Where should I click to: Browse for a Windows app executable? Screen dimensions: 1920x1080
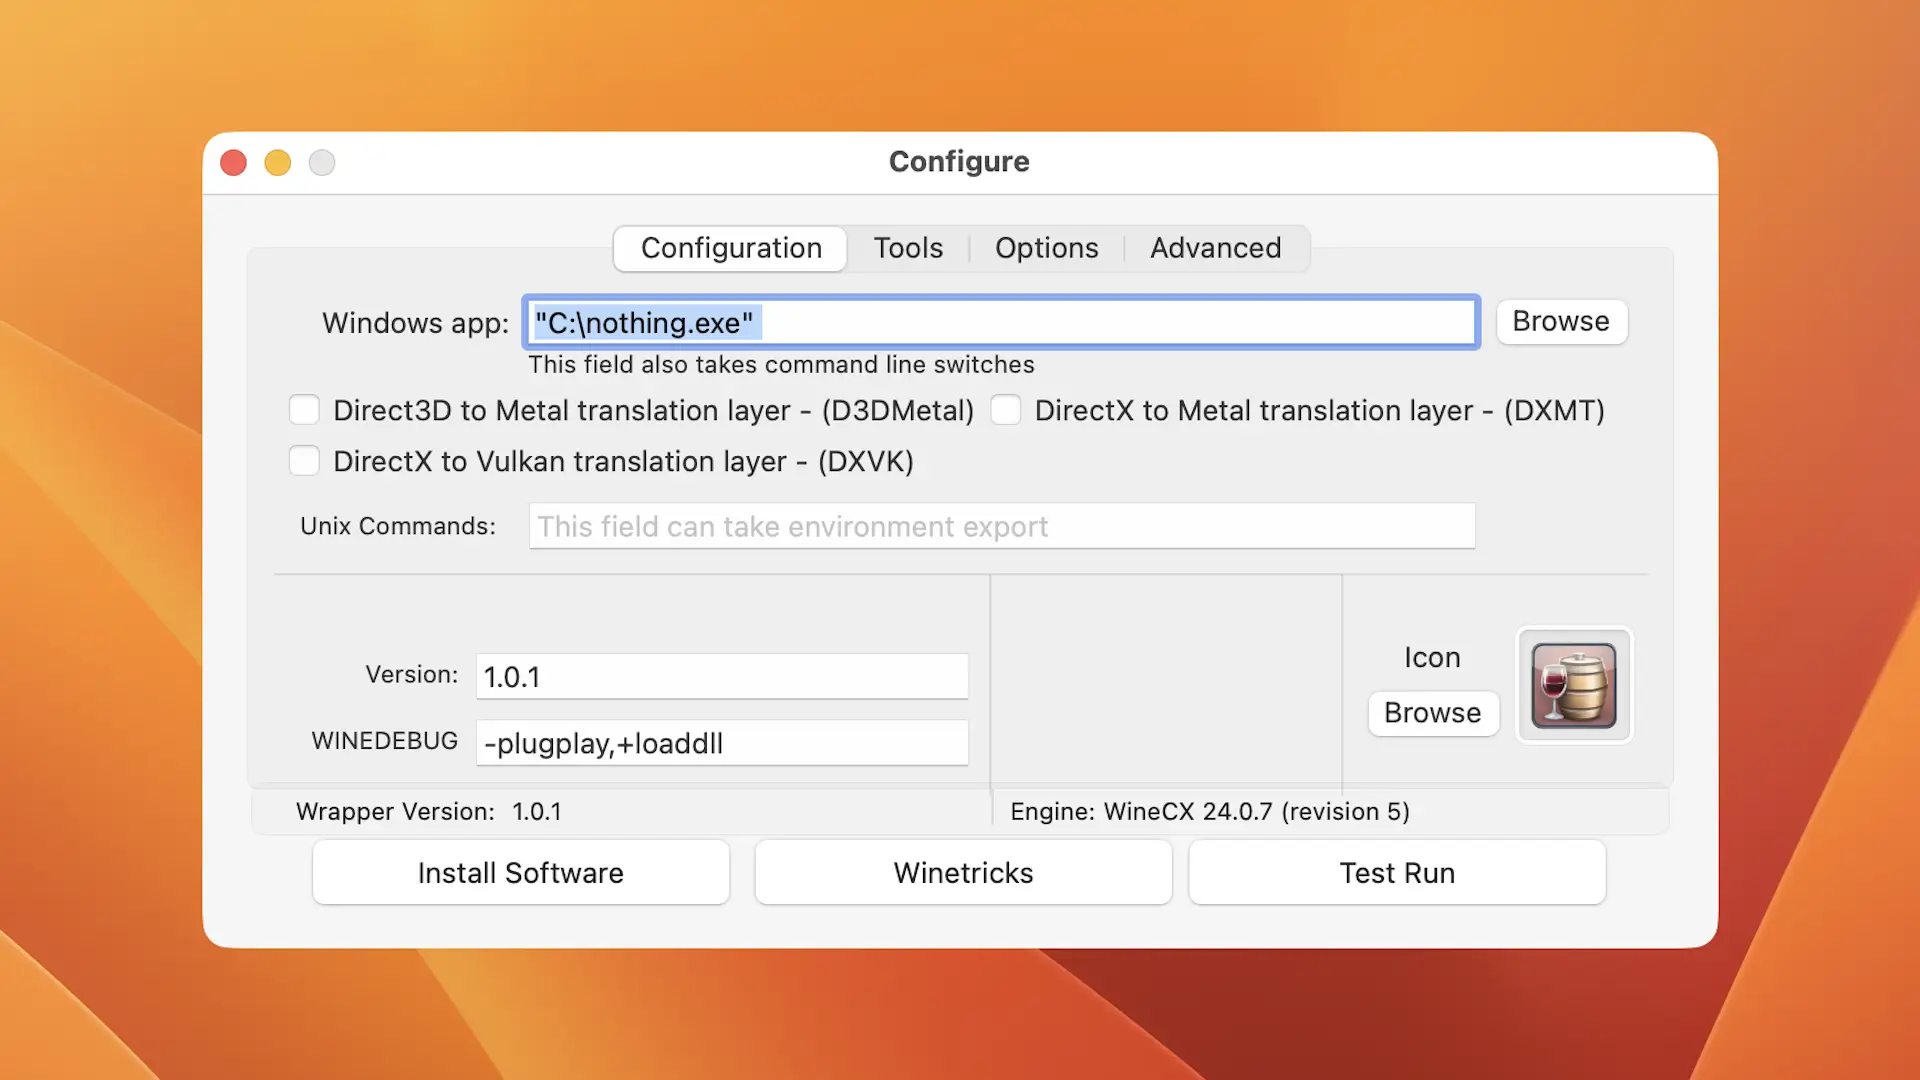pos(1560,322)
